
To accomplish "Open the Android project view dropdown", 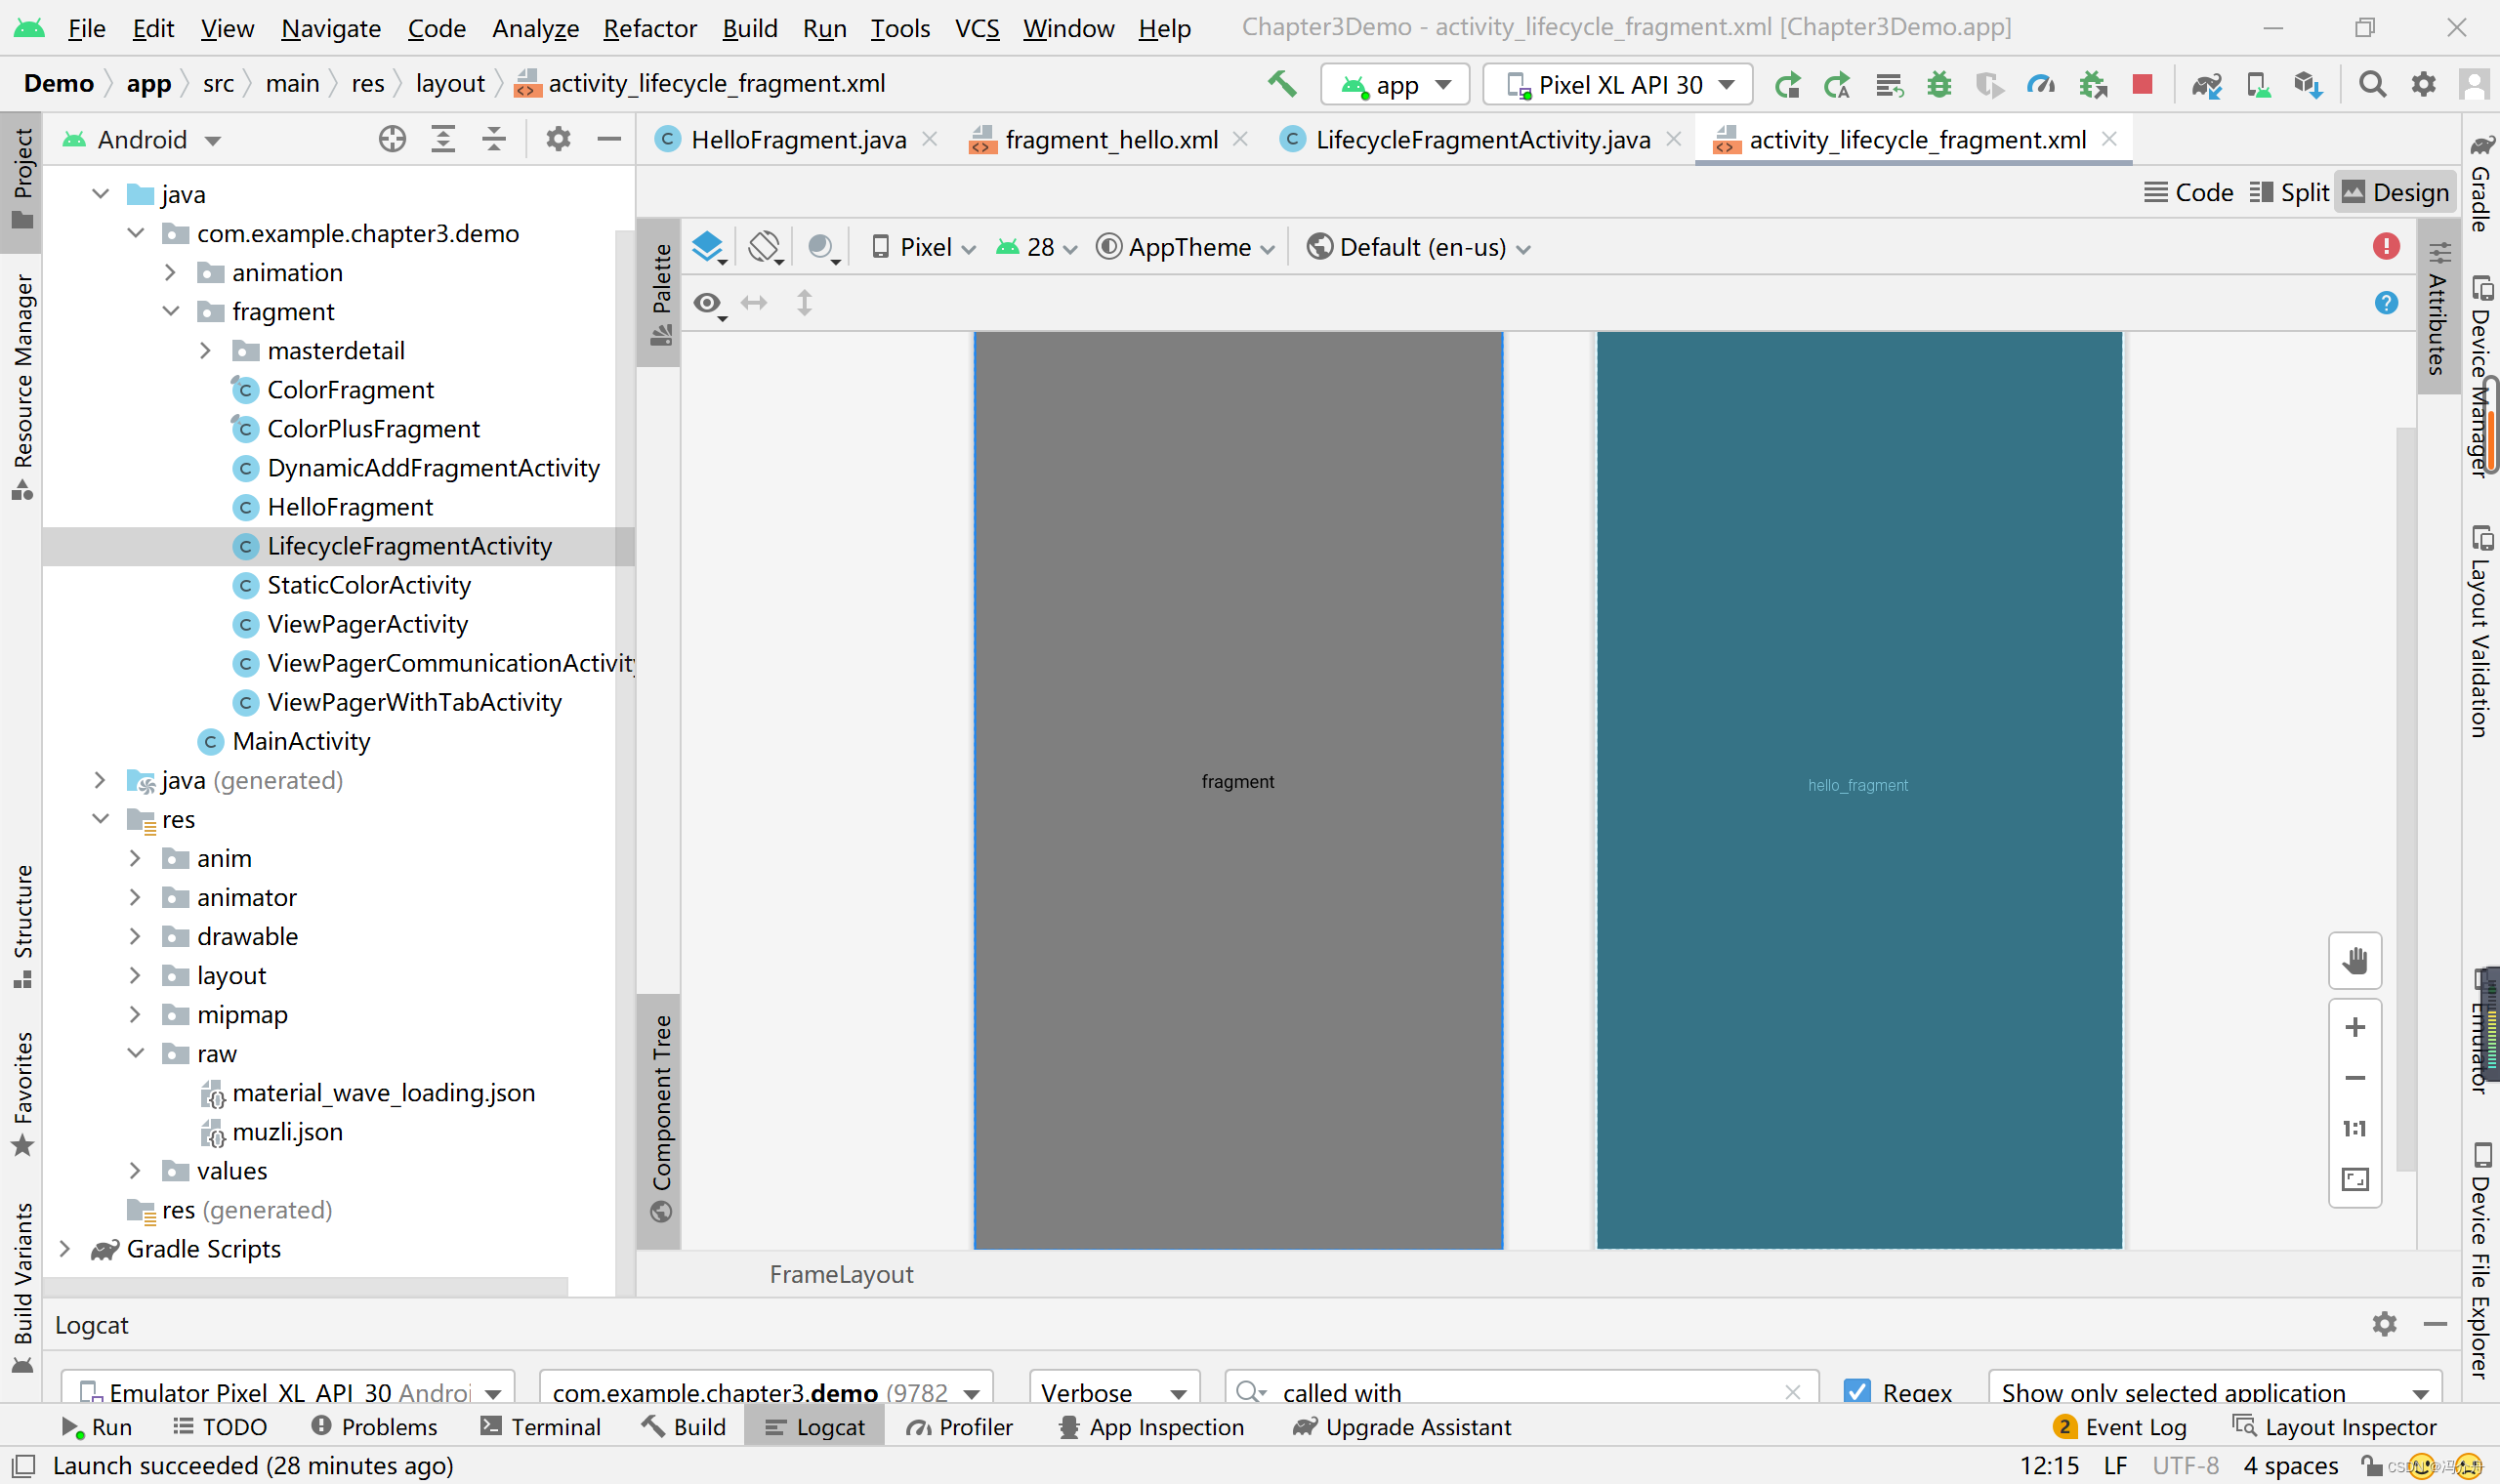I will pos(142,139).
